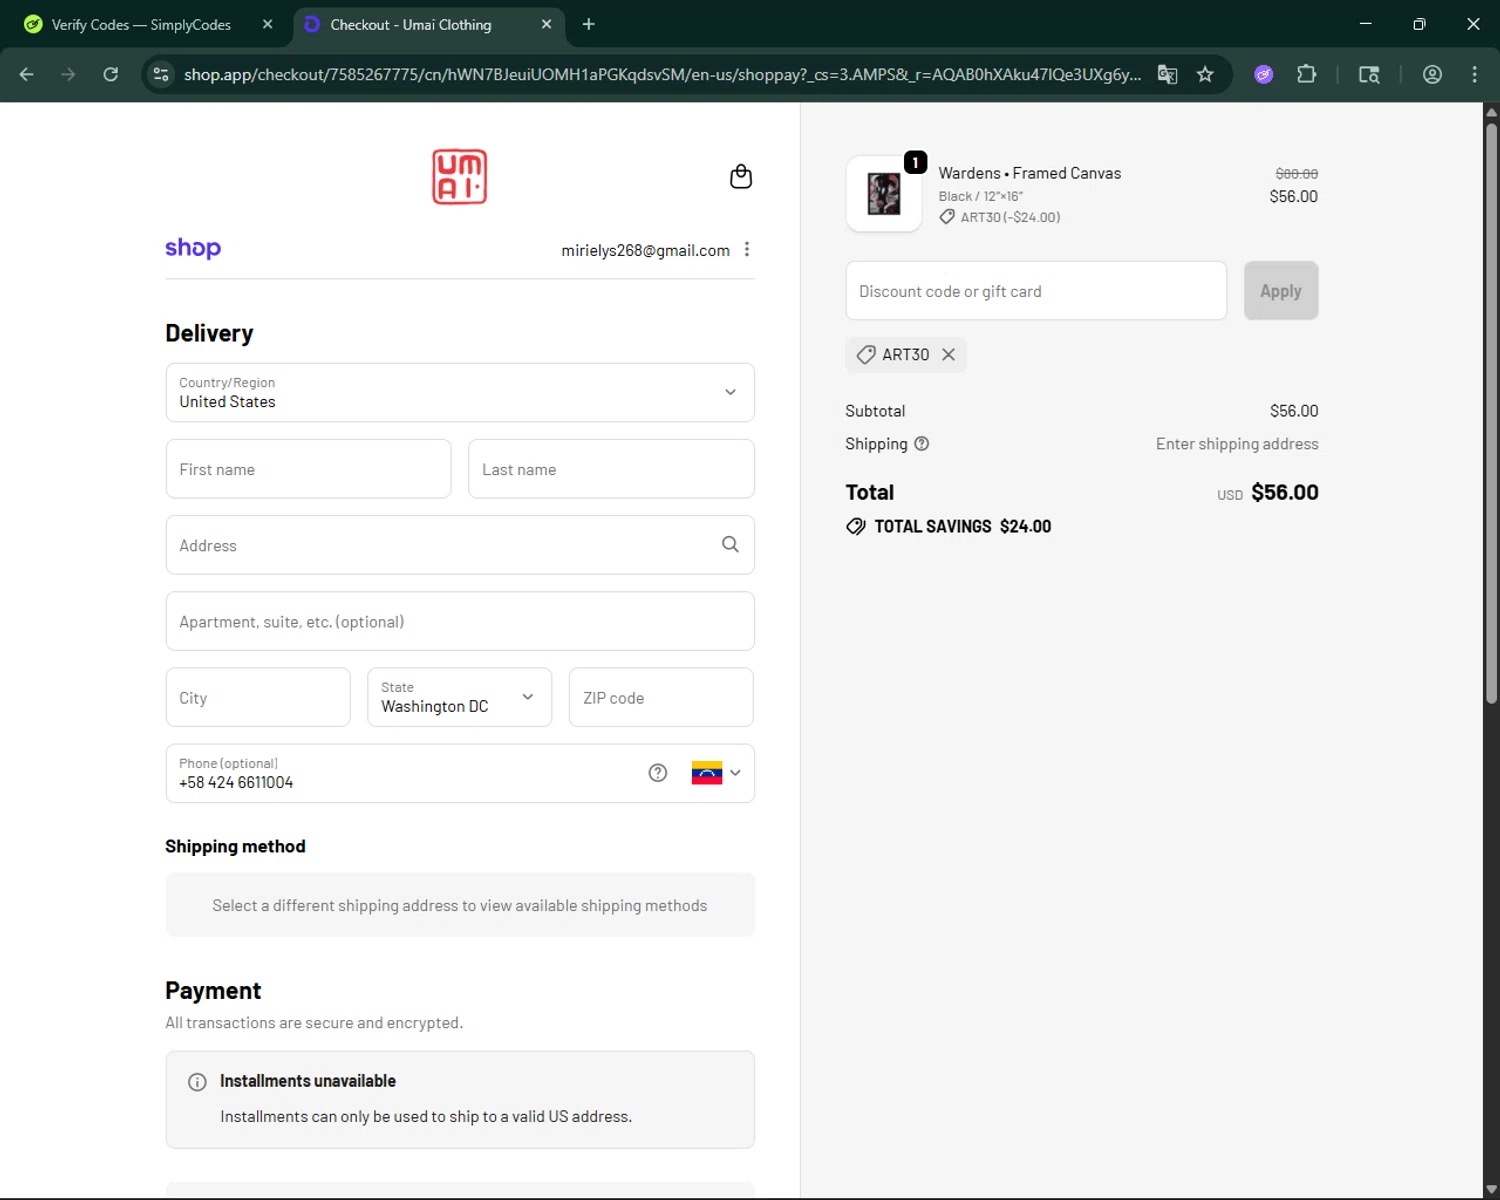Viewport: 1500px width, 1200px height.
Task: Remove the ART30 discount code
Action: point(948,355)
